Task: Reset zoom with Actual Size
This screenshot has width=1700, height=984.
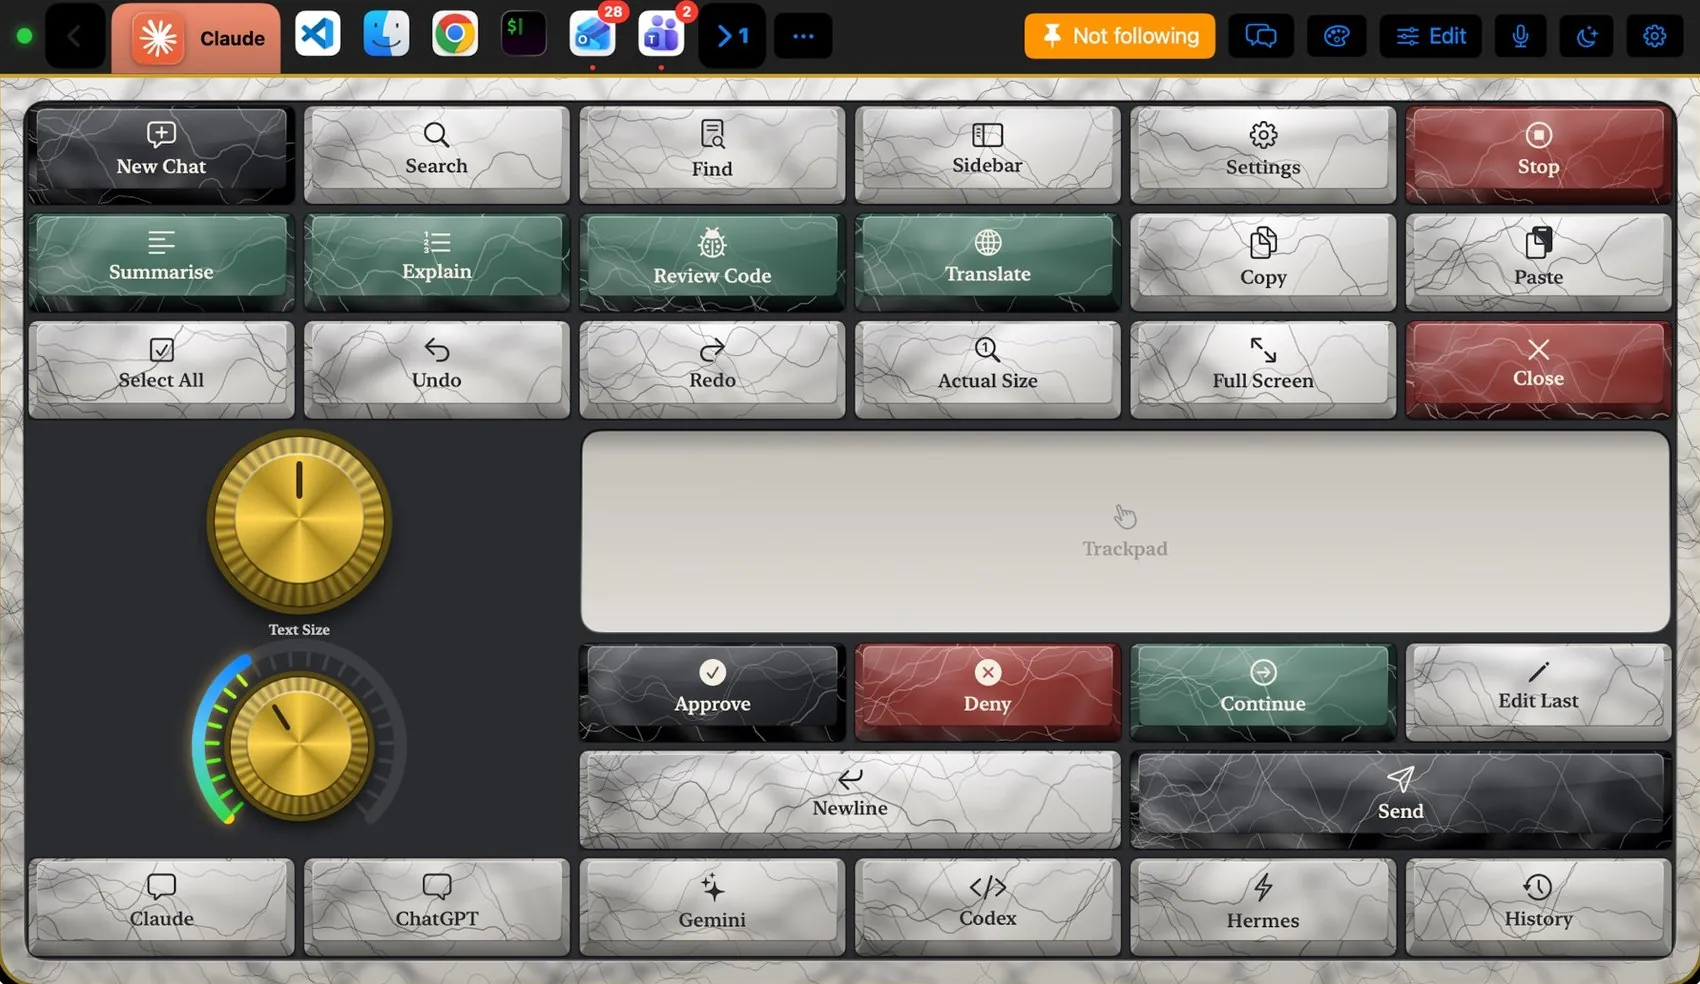Action: 987,368
